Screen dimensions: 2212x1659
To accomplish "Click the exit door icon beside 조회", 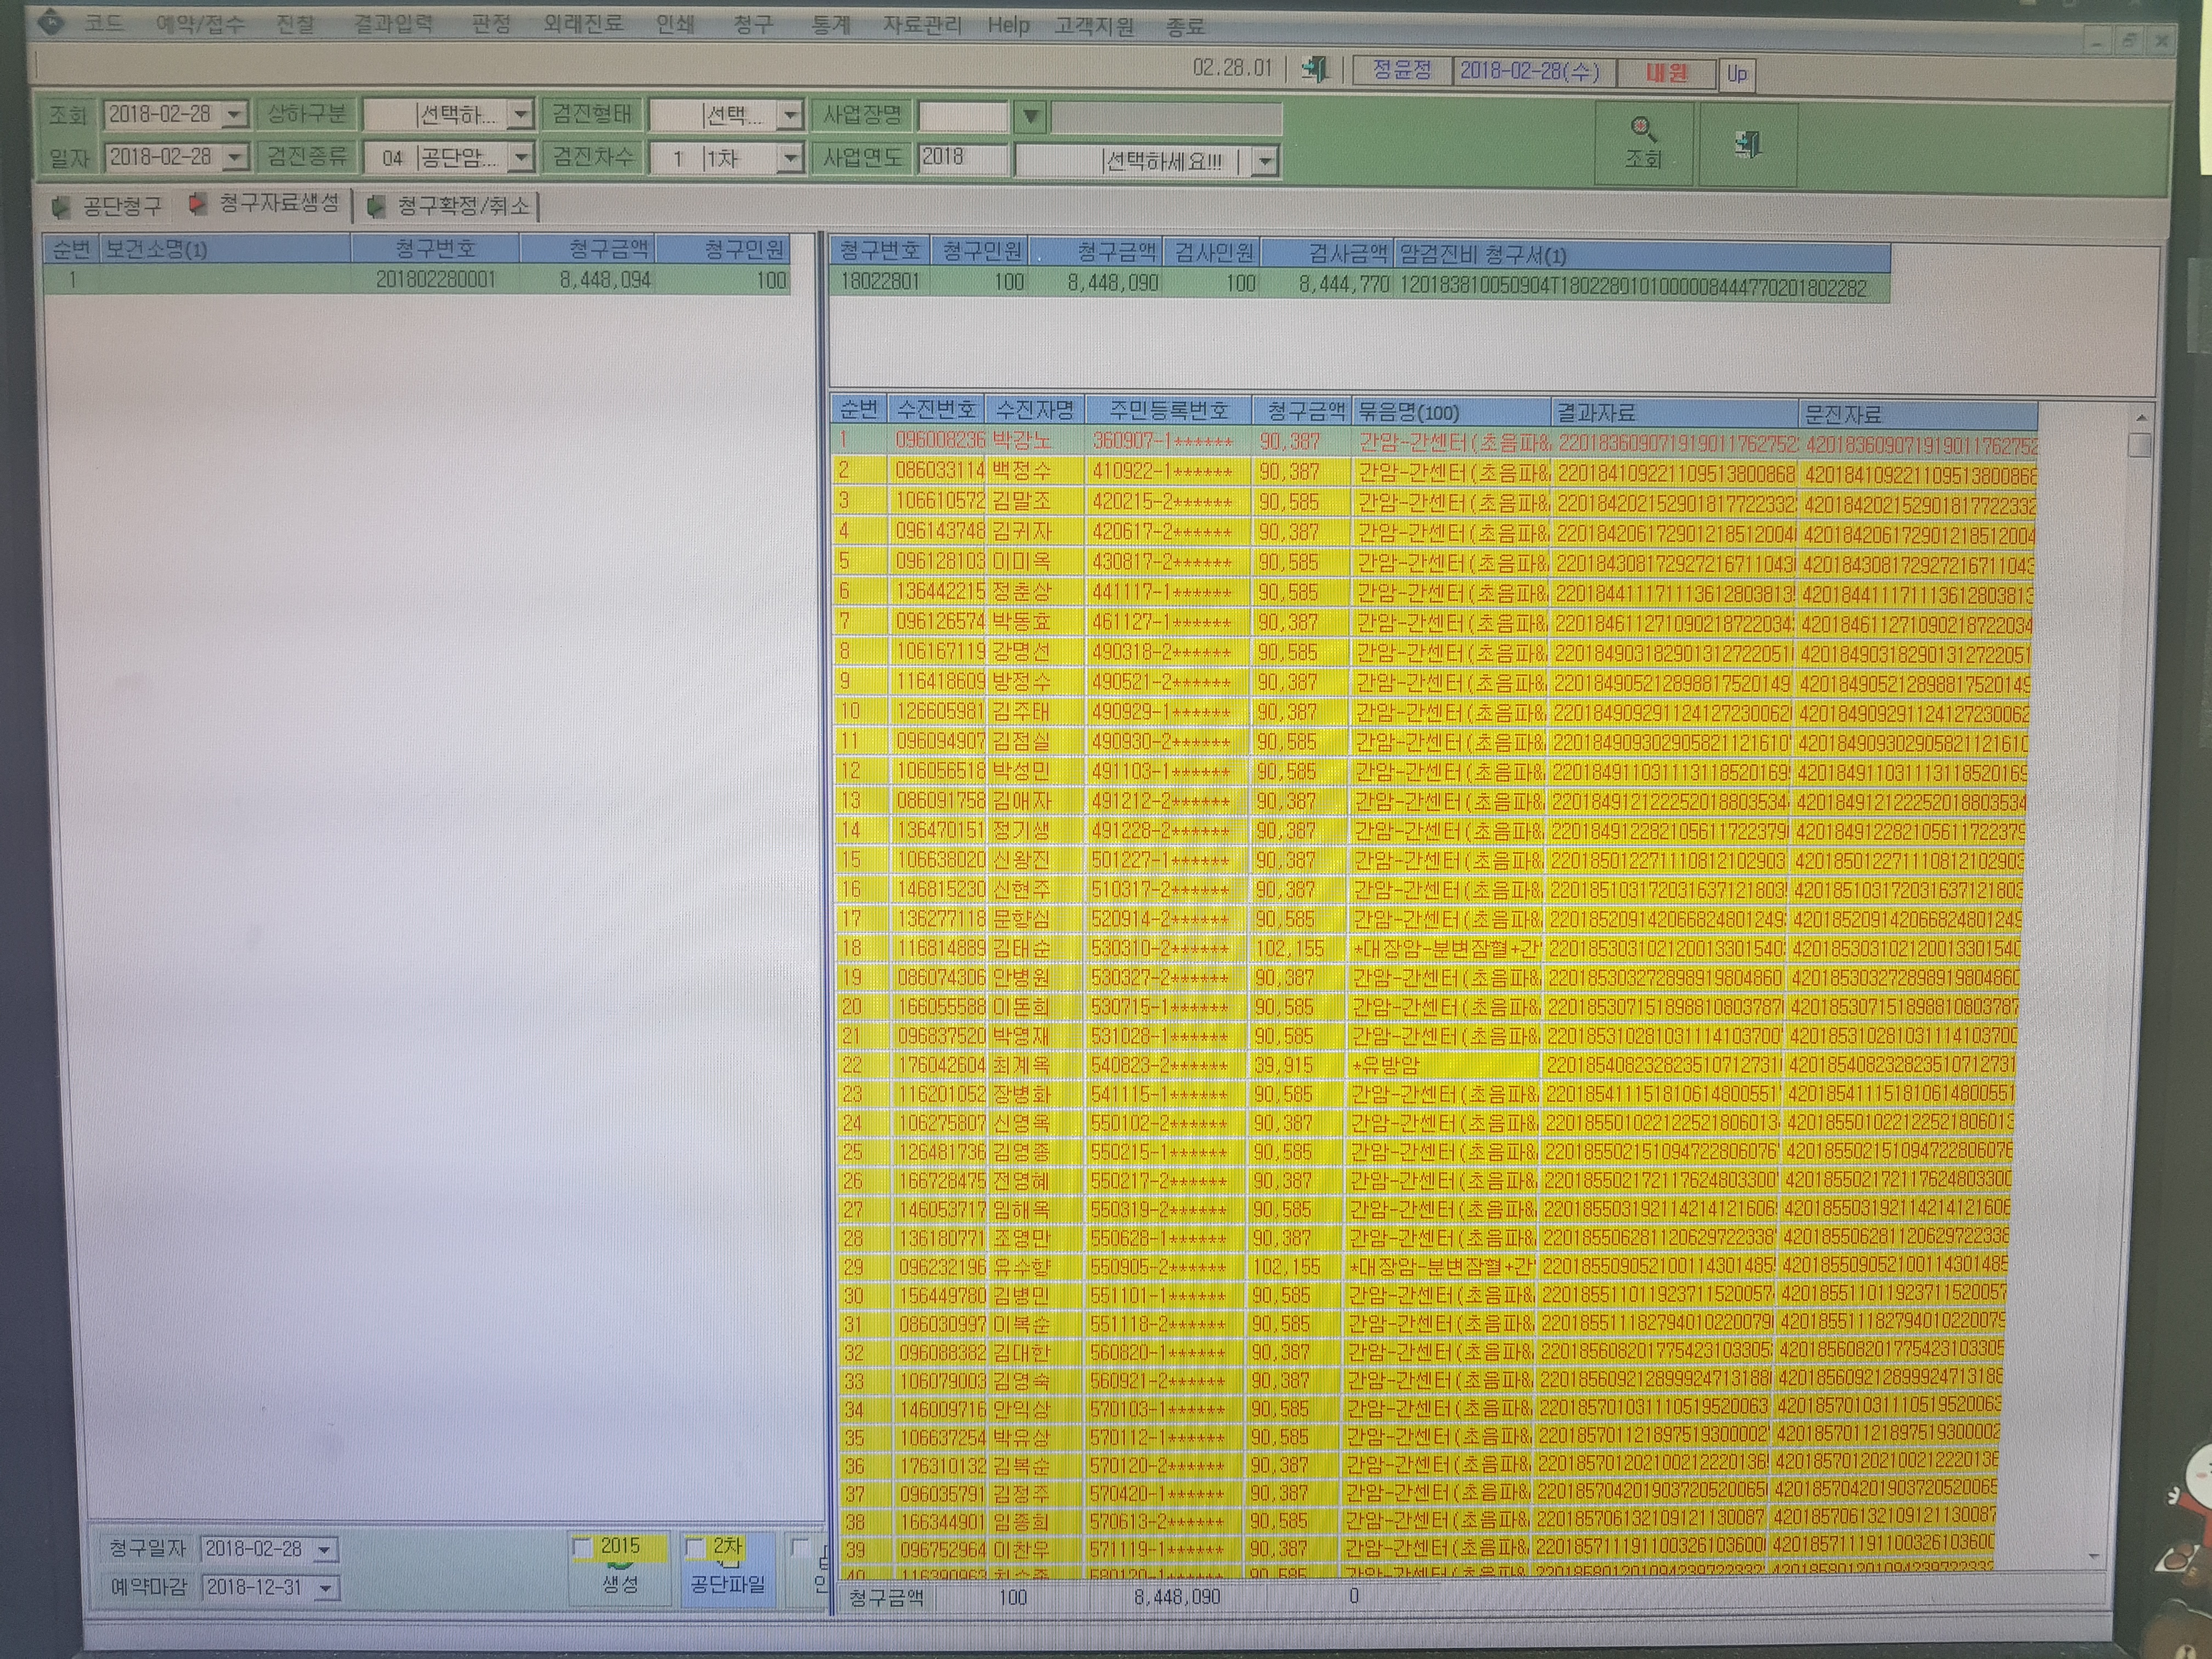I will tap(1748, 145).
